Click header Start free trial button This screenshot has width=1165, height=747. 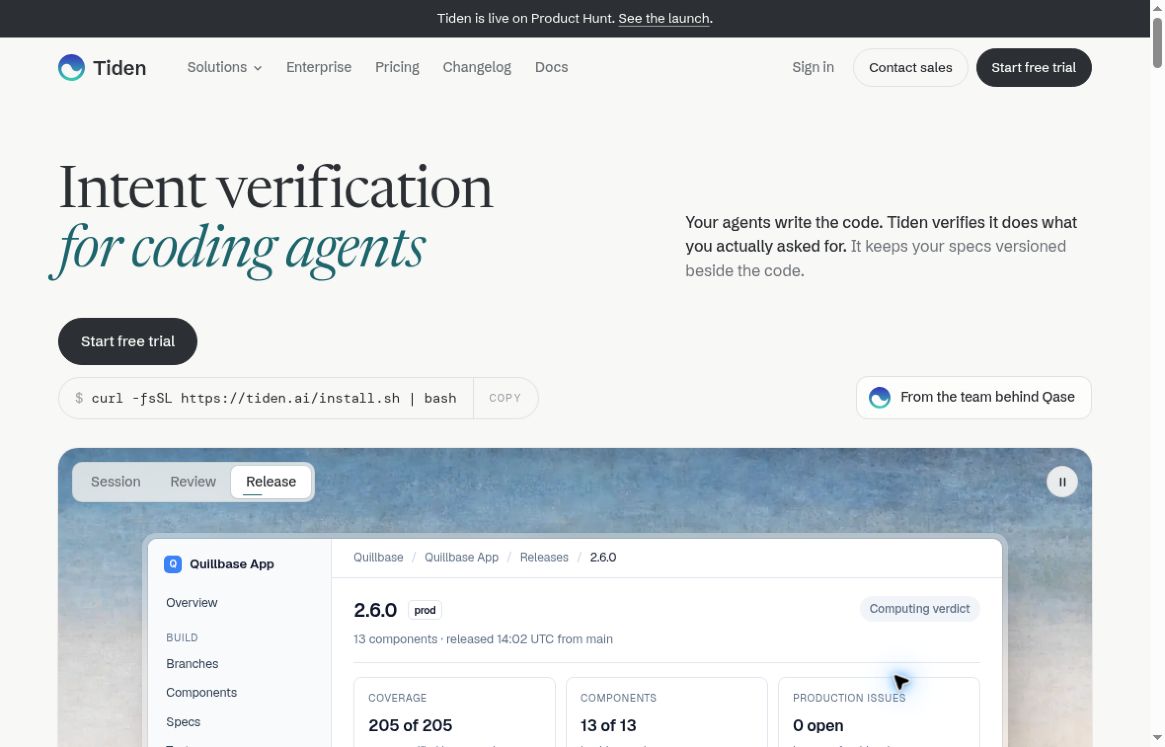1033,68
